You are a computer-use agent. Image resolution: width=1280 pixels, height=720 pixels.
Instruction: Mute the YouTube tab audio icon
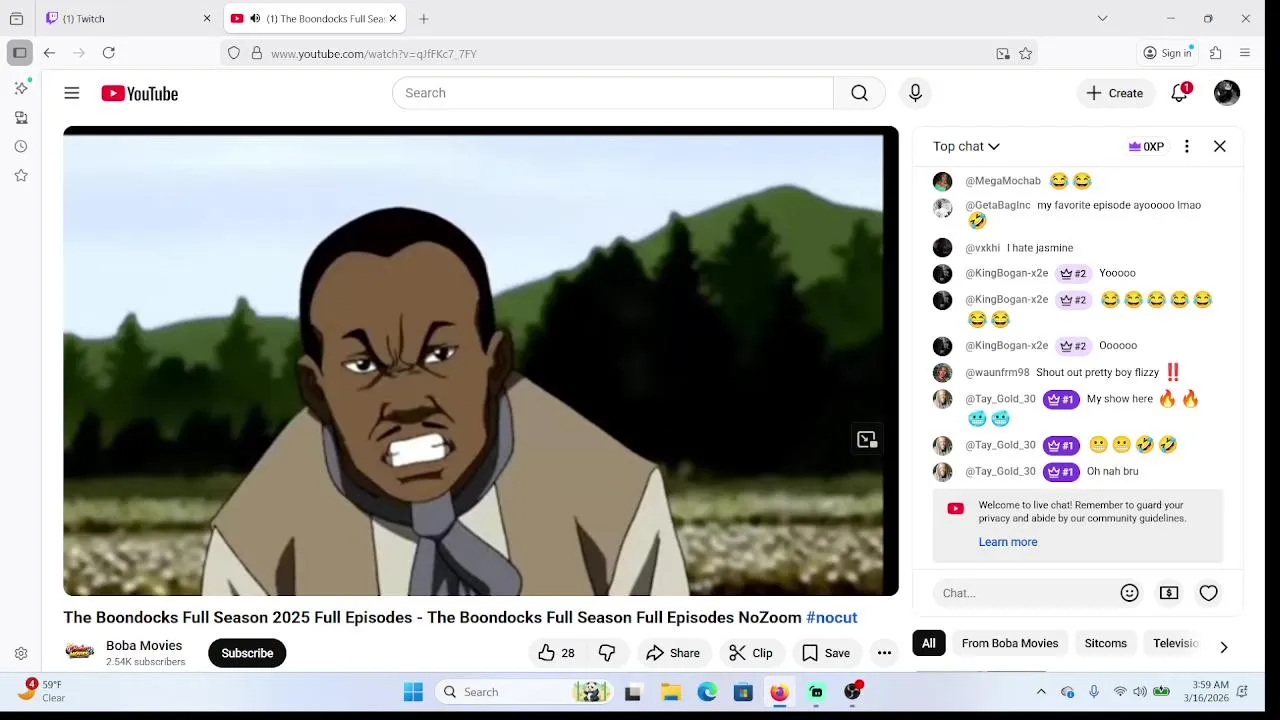(x=255, y=18)
